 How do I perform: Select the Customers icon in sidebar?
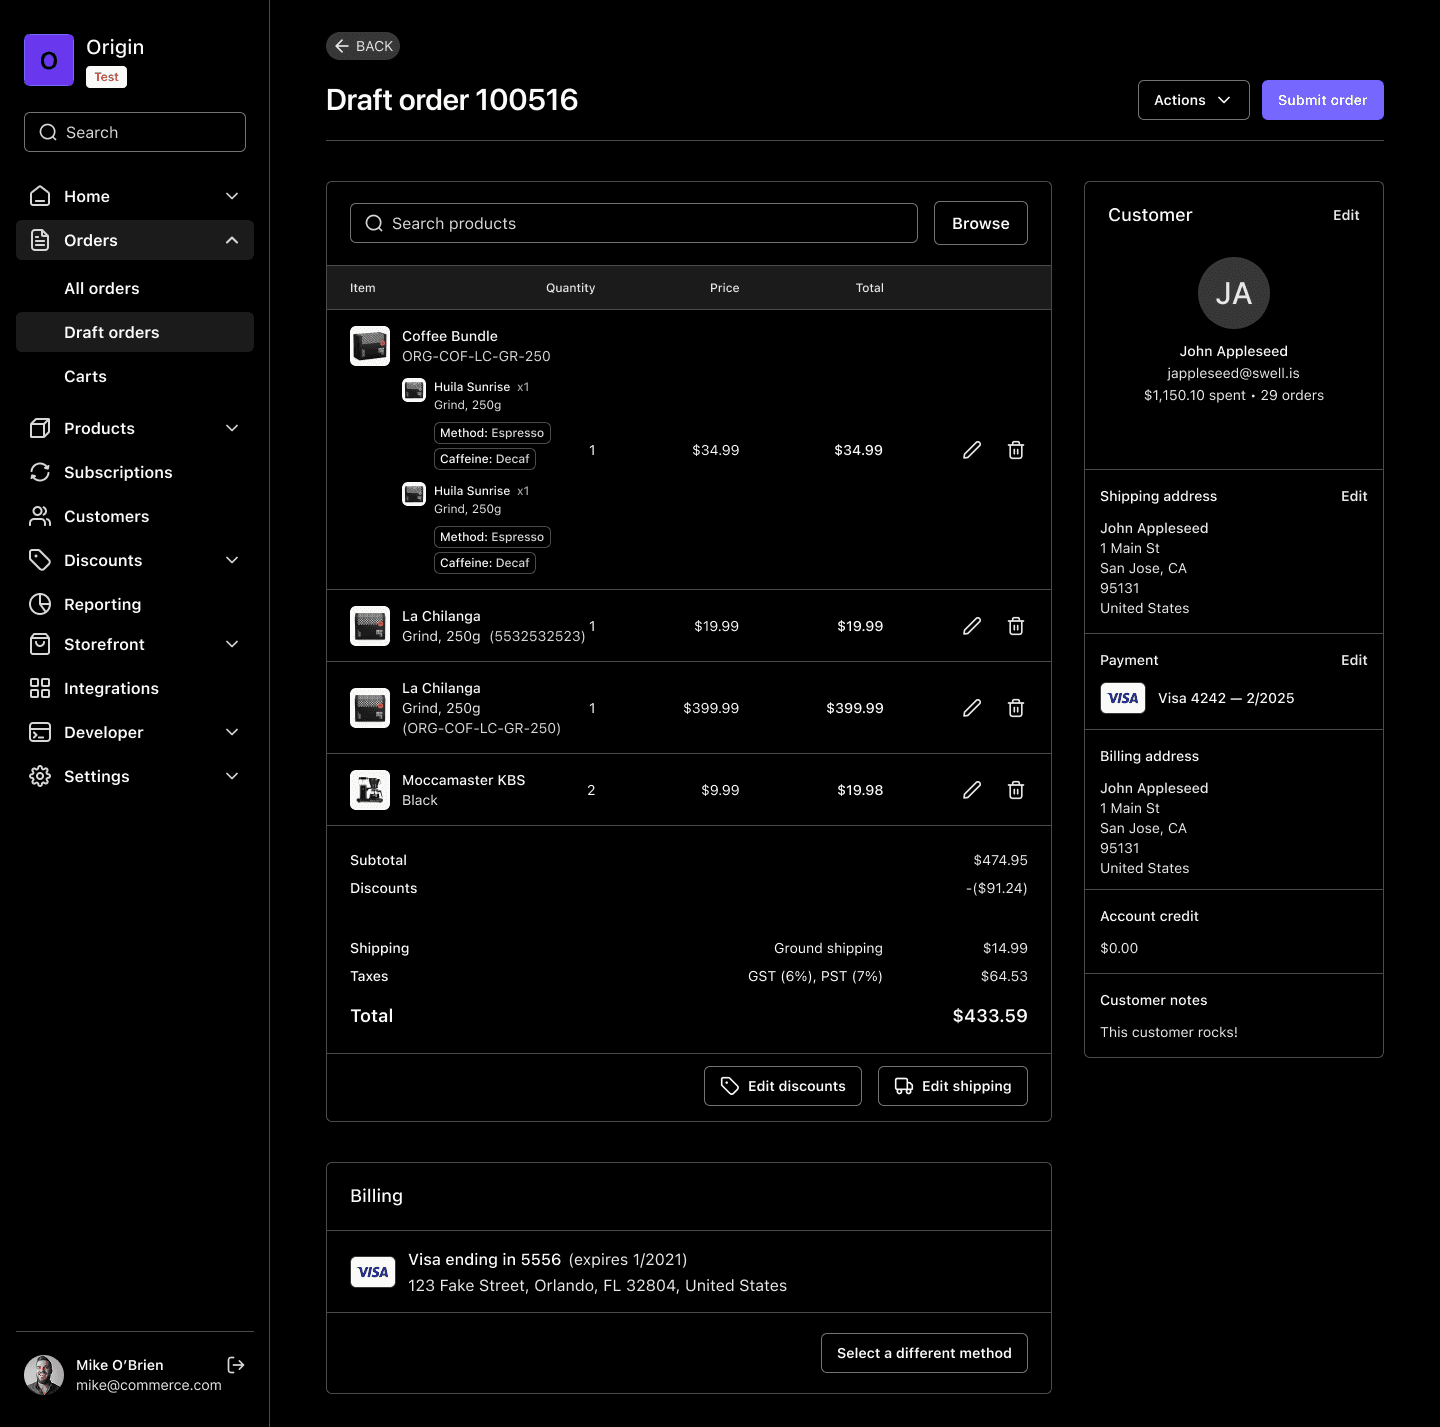[40, 515]
